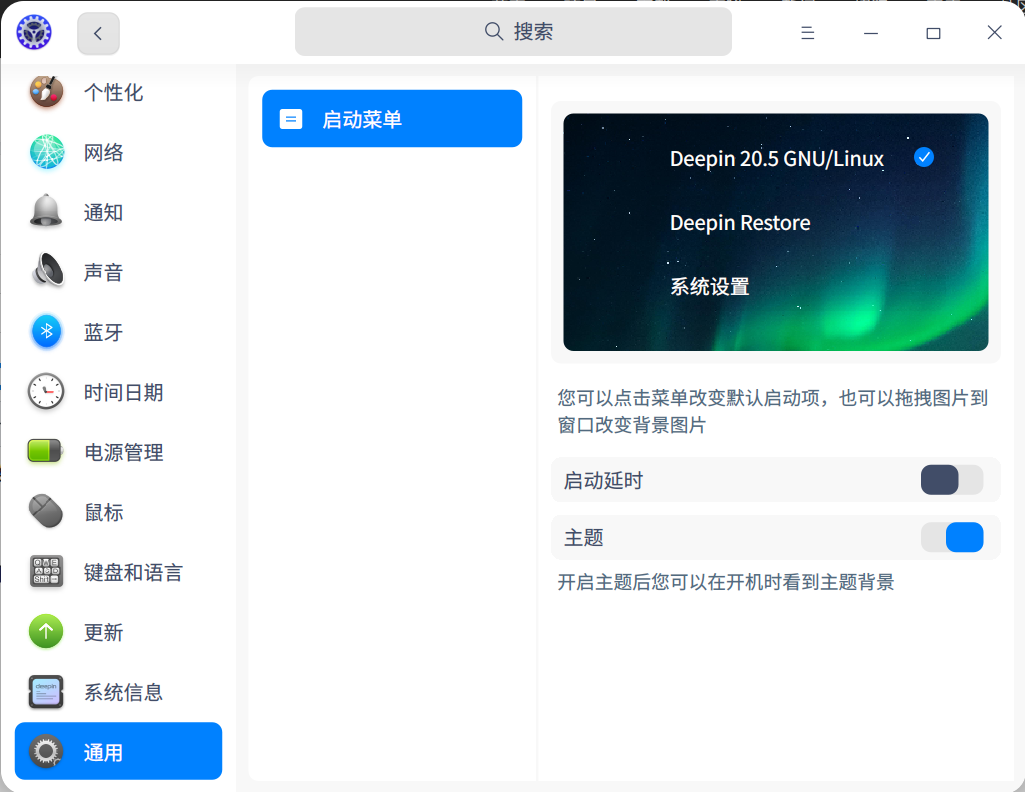Set Deepin Restore as default boot entry

pyautogui.click(x=740, y=222)
